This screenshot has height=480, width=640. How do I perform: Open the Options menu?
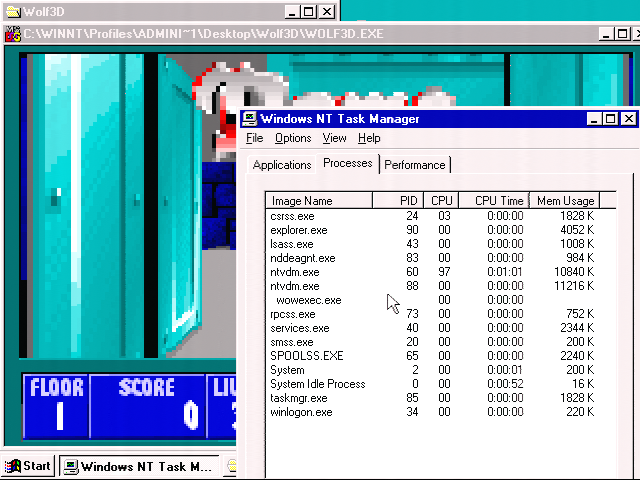pos(293,138)
